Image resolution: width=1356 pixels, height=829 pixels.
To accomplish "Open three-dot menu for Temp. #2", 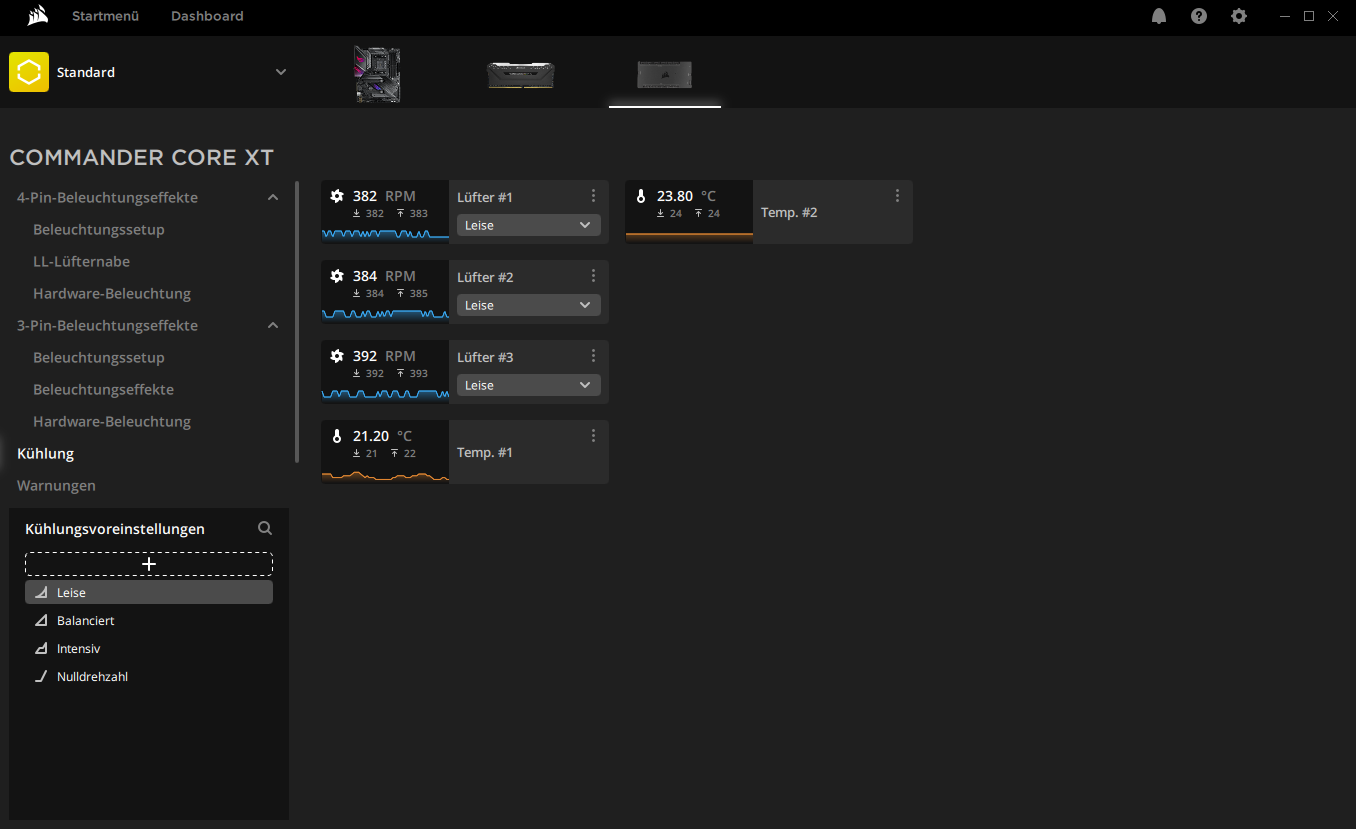I will point(897,196).
